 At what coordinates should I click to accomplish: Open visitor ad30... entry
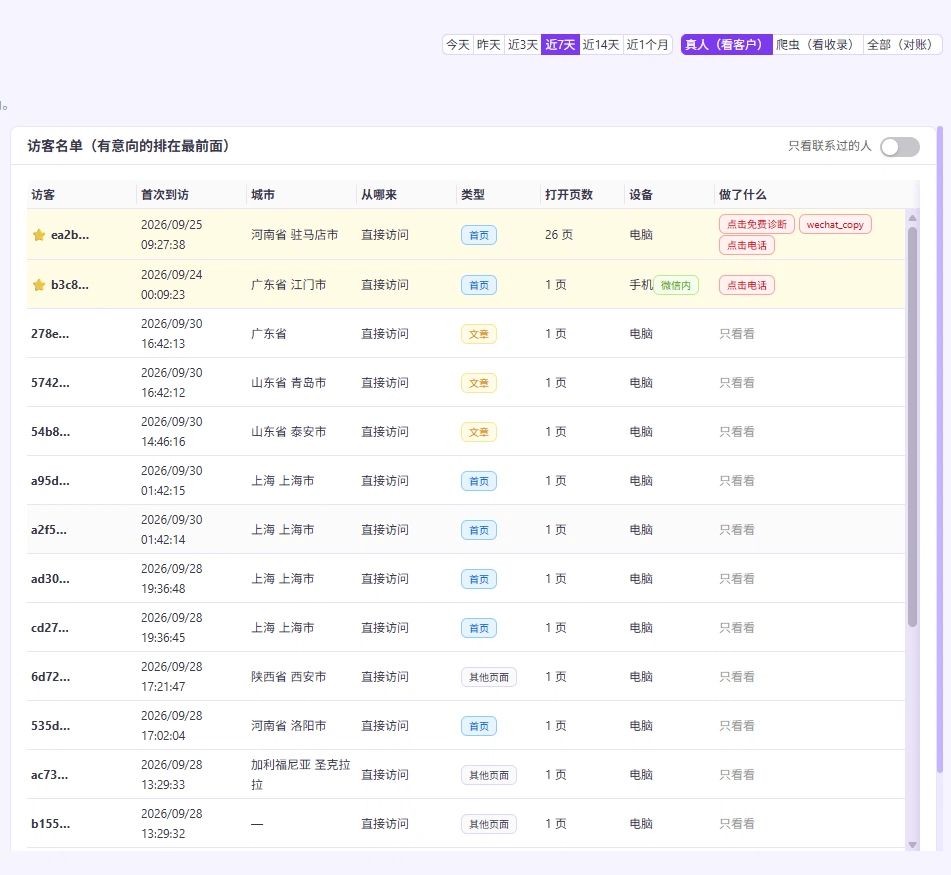point(50,578)
